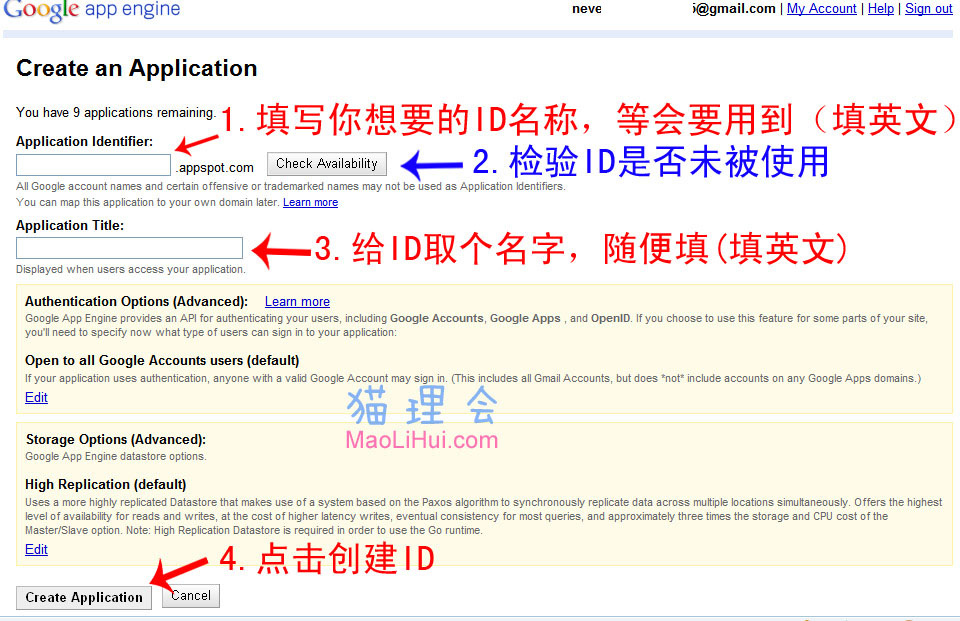The height and width of the screenshot is (621, 960).
Task: Click the Google app engine logo
Action: pos(92,10)
